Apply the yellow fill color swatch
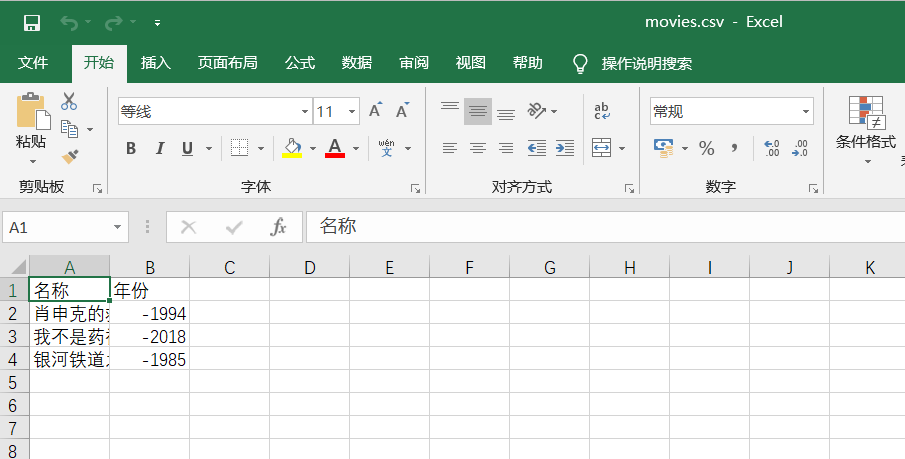 click(292, 148)
